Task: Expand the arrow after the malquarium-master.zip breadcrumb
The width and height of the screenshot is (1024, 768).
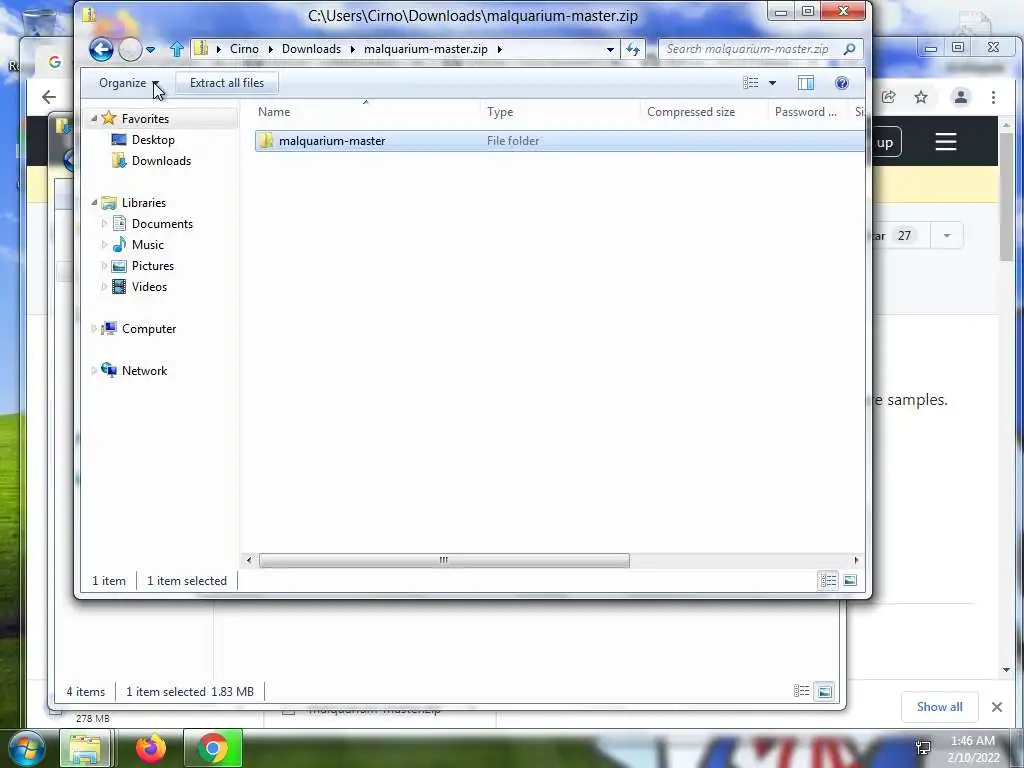Action: pos(500,49)
